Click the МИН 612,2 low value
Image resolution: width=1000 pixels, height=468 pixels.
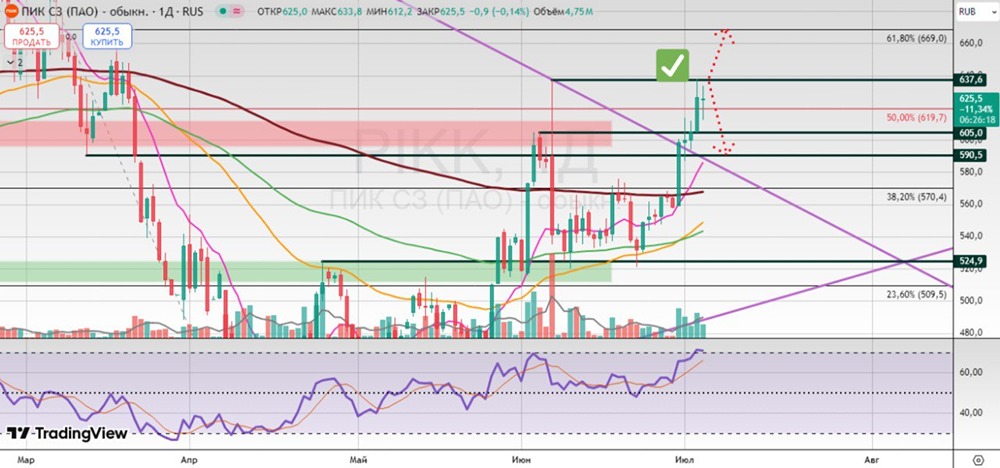pos(388,11)
